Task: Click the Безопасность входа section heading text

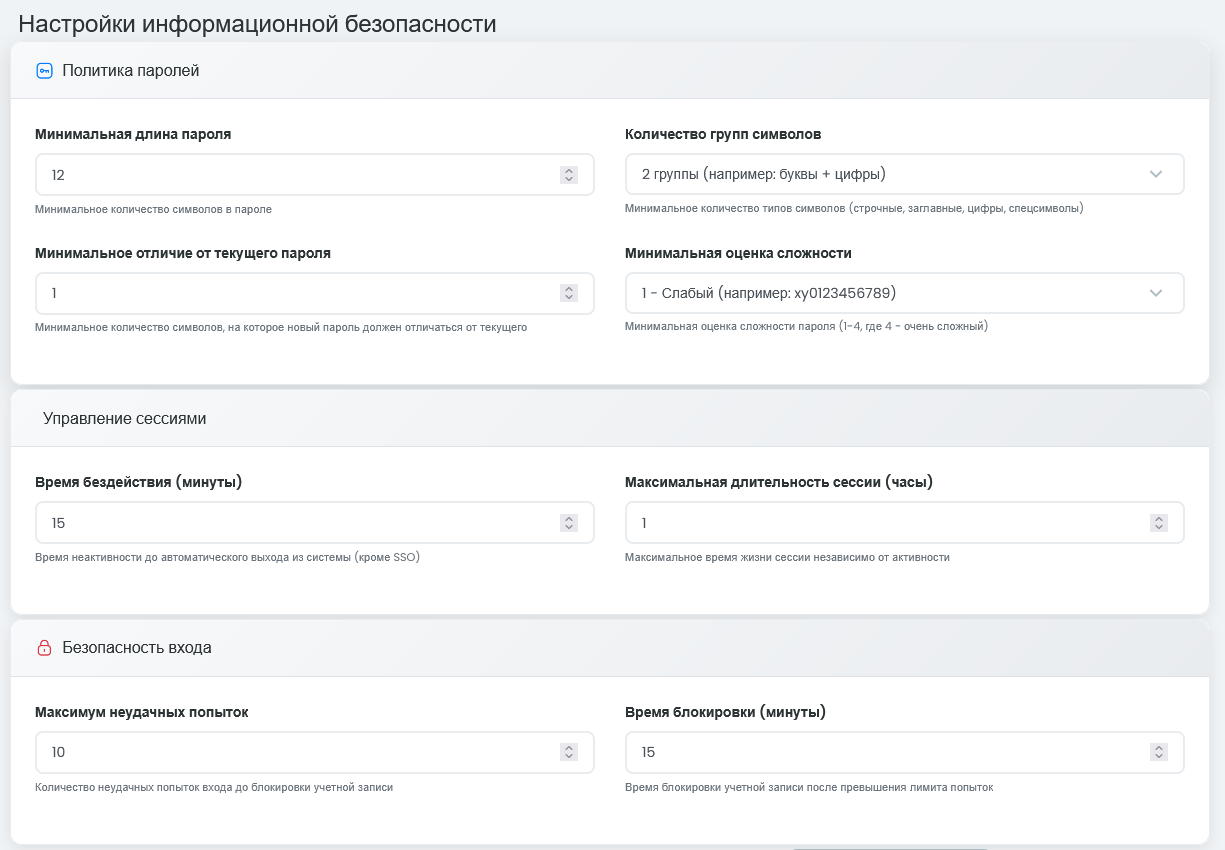Action: point(137,648)
